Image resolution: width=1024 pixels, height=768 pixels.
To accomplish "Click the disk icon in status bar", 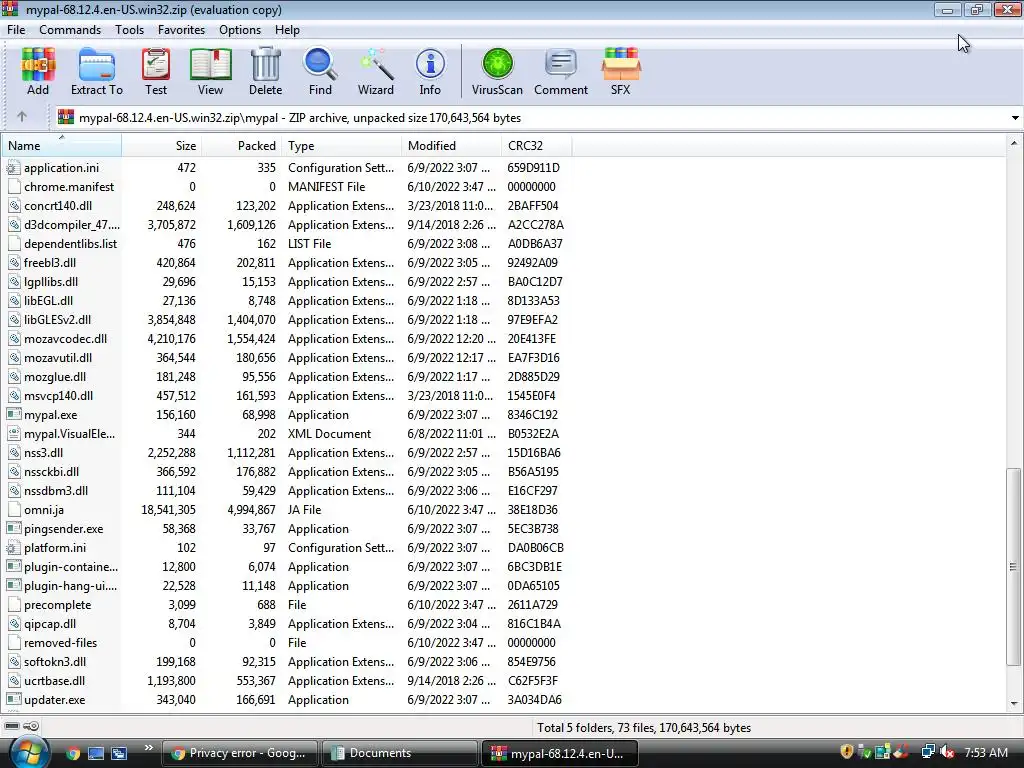I will click(12, 726).
